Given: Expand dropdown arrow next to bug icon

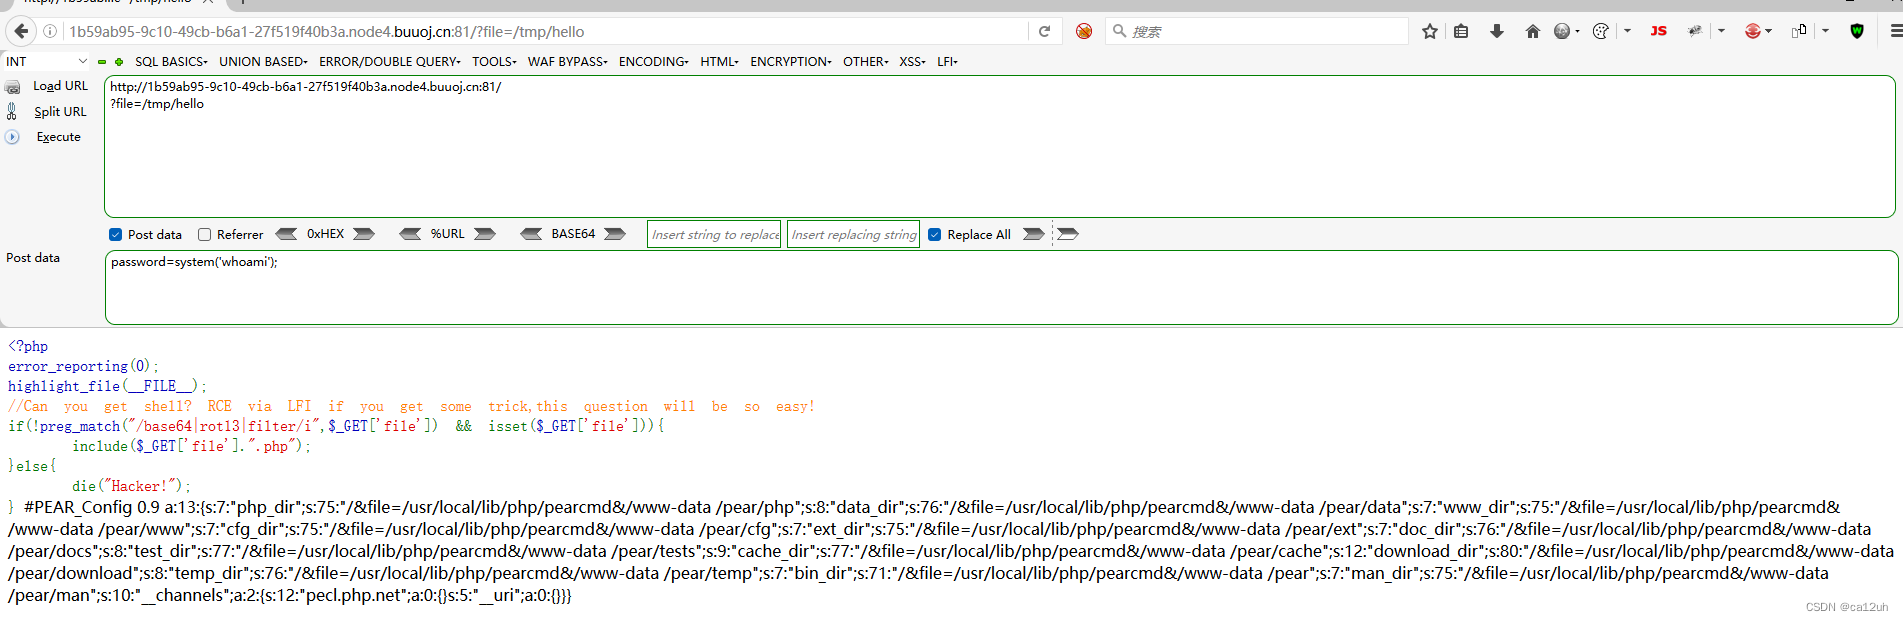Looking at the screenshot, I should click(1721, 31).
